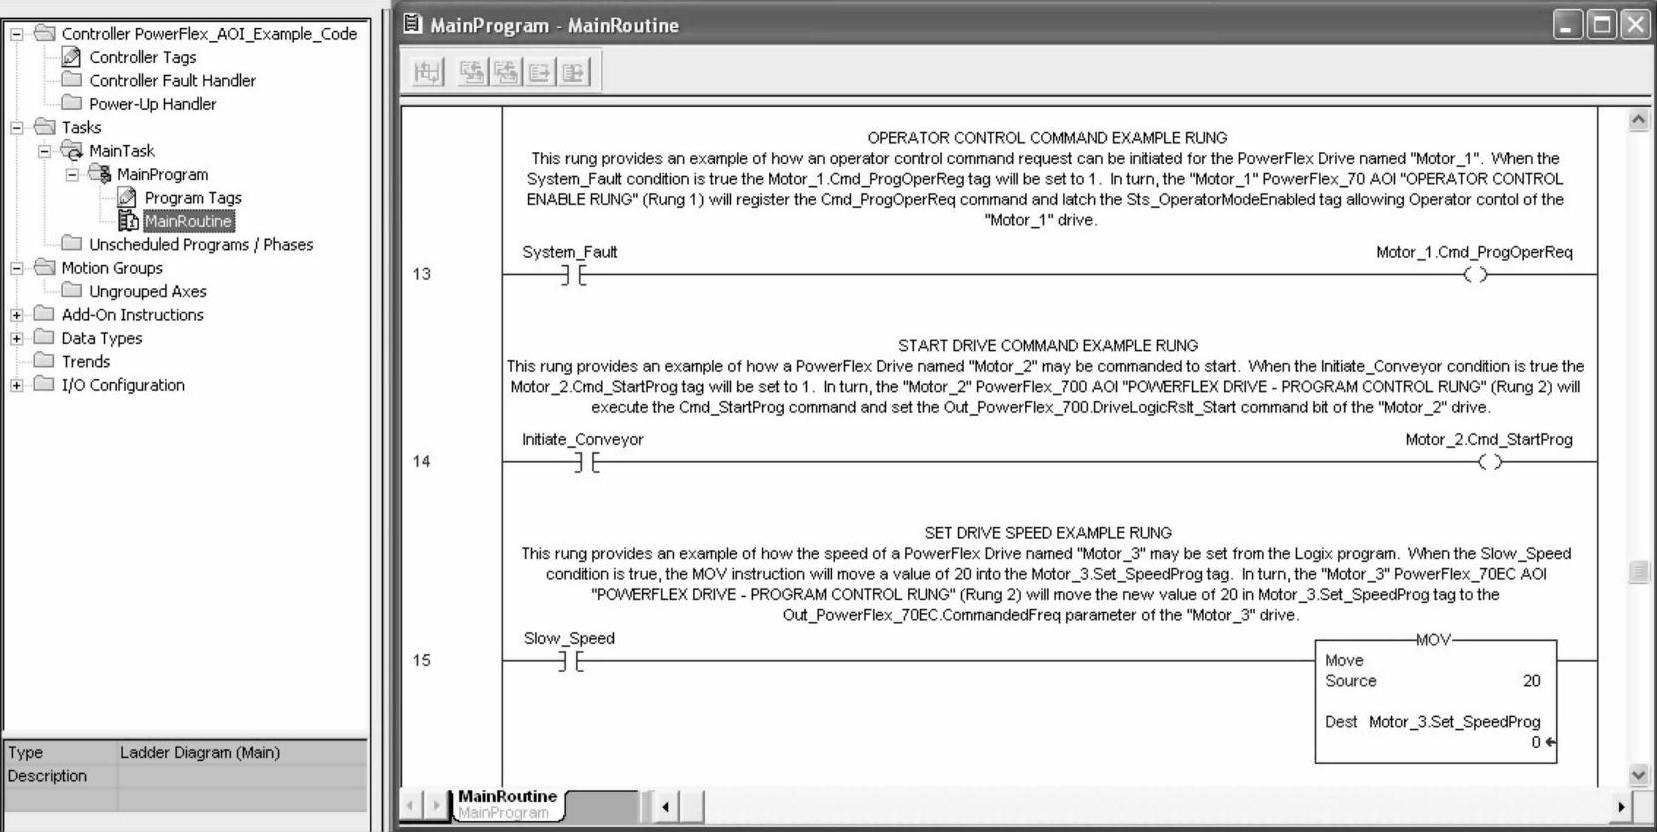This screenshot has width=1657, height=832.
Task: Select Ungrouped Axes in tree
Action: coord(148,291)
